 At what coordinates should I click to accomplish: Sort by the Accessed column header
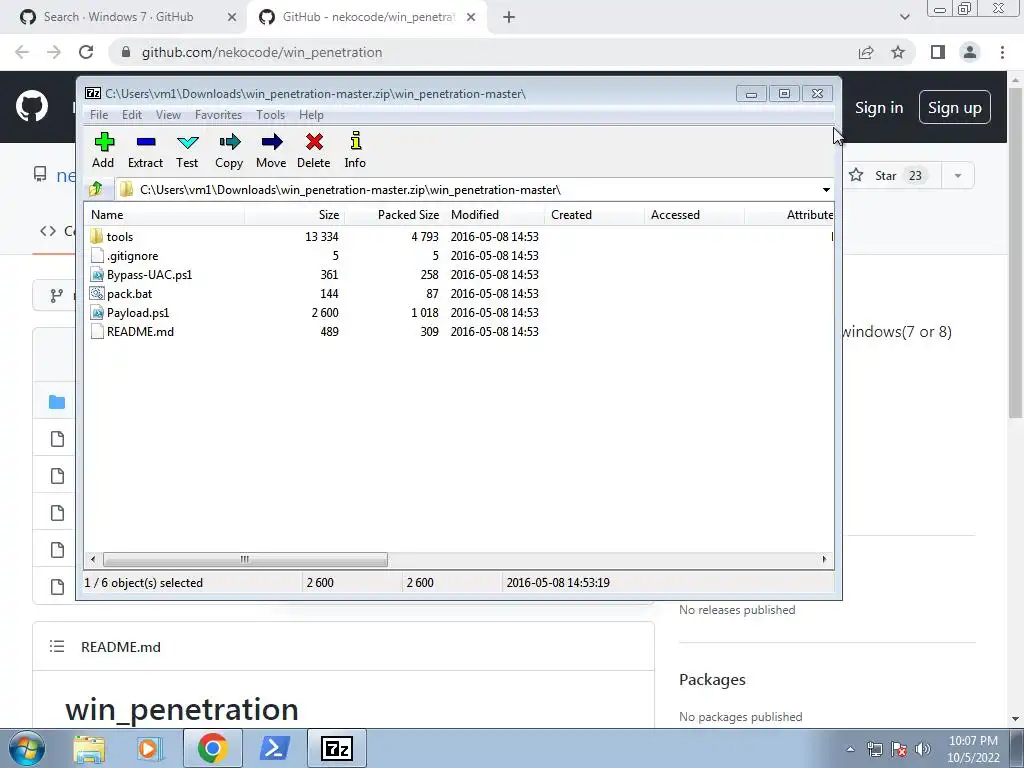click(694, 215)
